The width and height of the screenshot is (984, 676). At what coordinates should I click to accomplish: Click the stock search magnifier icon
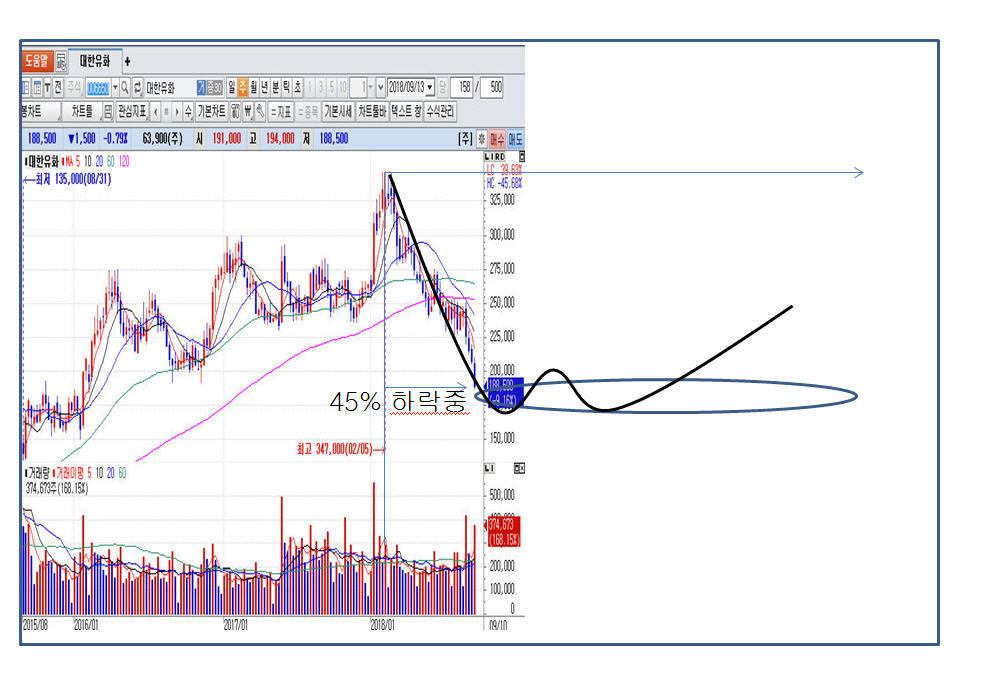point(125,87)
